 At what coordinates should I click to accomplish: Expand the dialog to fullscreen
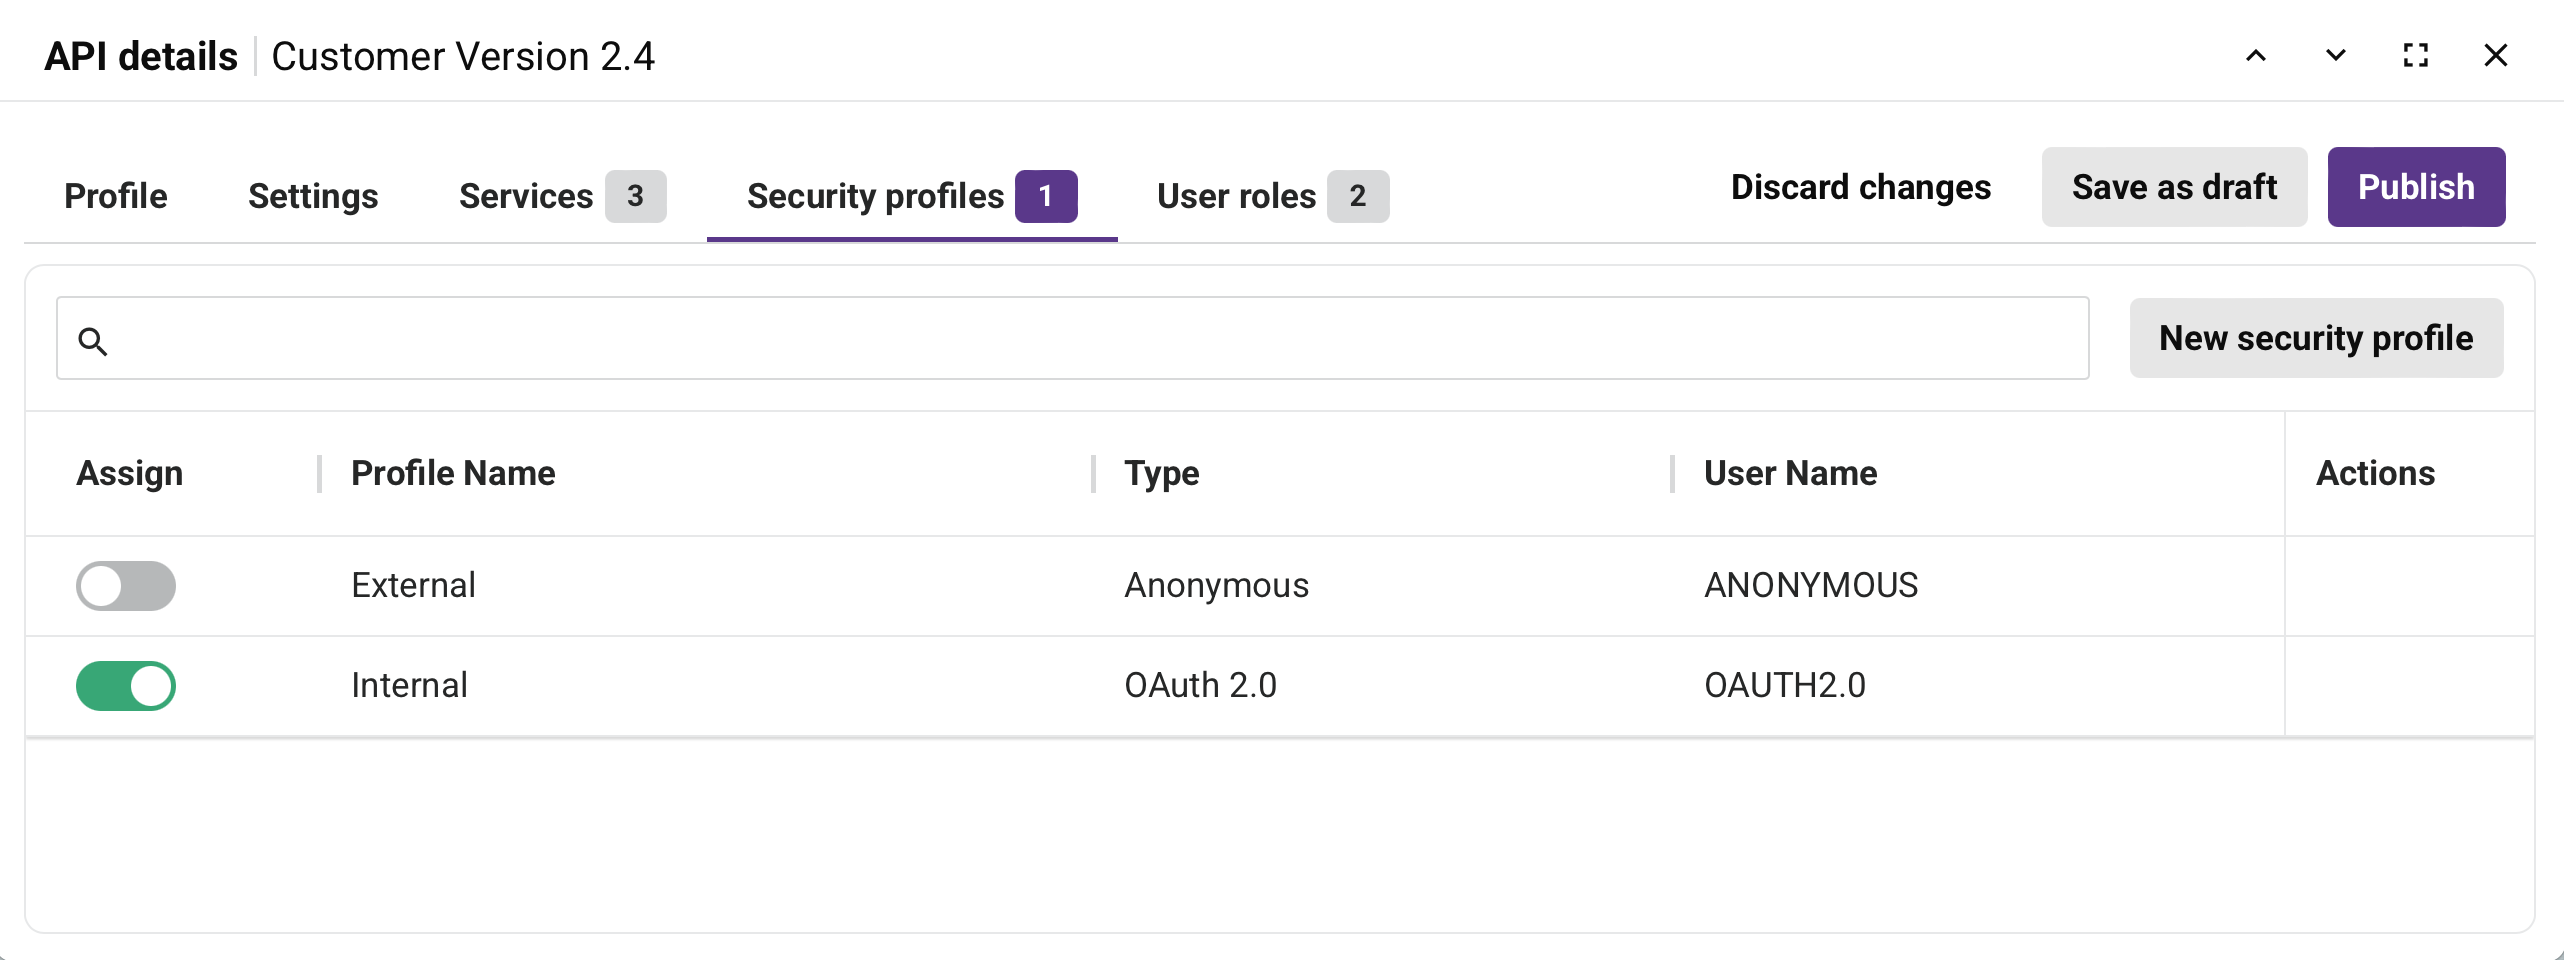coord(2415,55)
